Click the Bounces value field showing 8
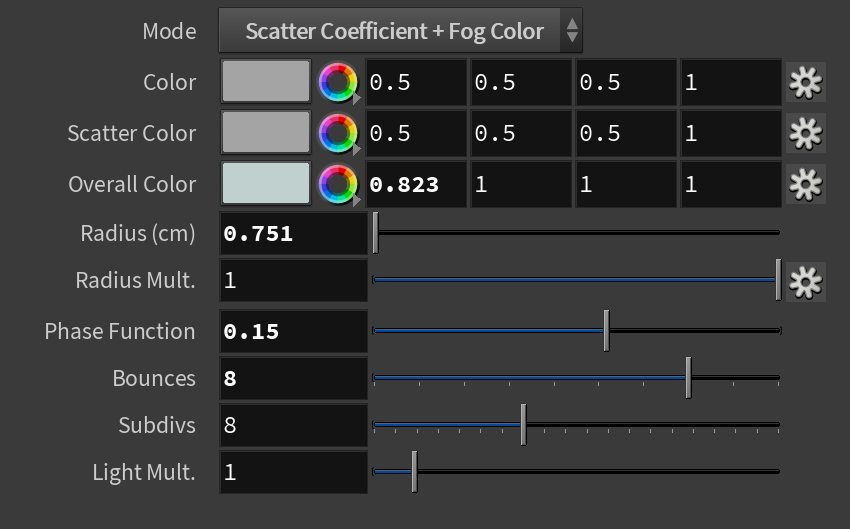Screen dimensions: 850x529 pos(293,378)
